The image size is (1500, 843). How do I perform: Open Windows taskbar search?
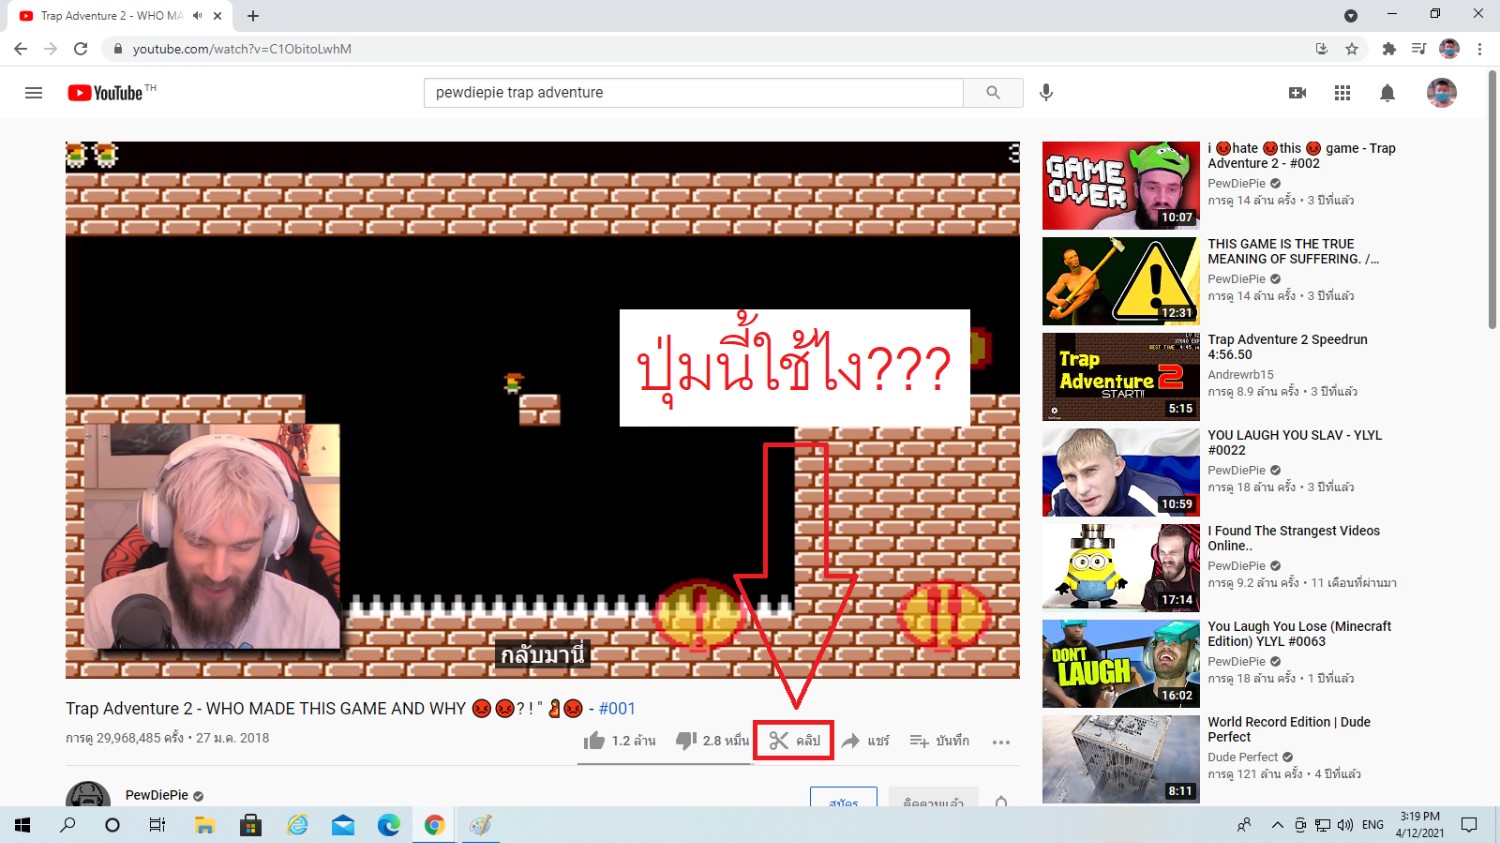coord(68,825)
